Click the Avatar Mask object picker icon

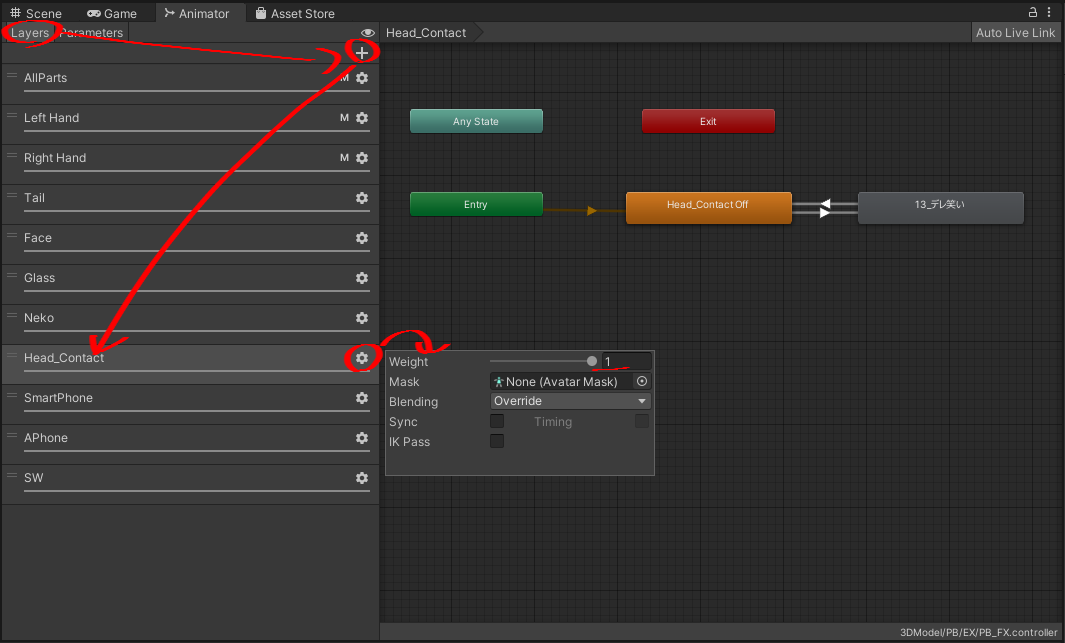click(x=642, y=382)
